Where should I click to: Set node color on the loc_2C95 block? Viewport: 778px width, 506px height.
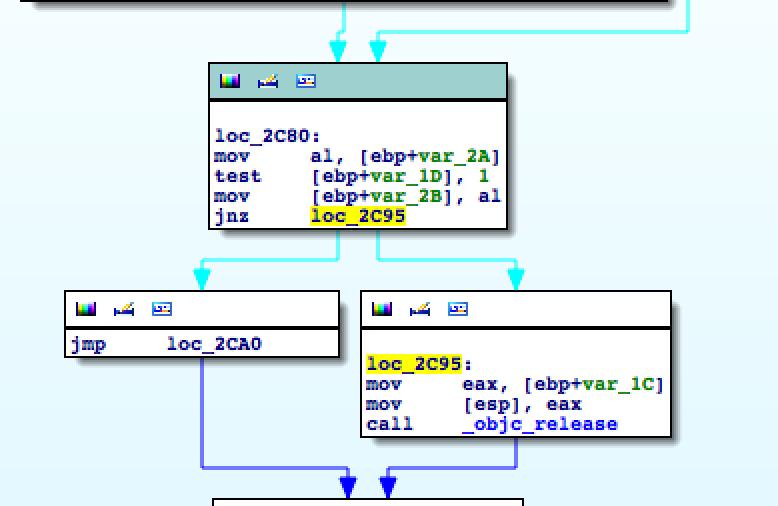coord(382,309)
